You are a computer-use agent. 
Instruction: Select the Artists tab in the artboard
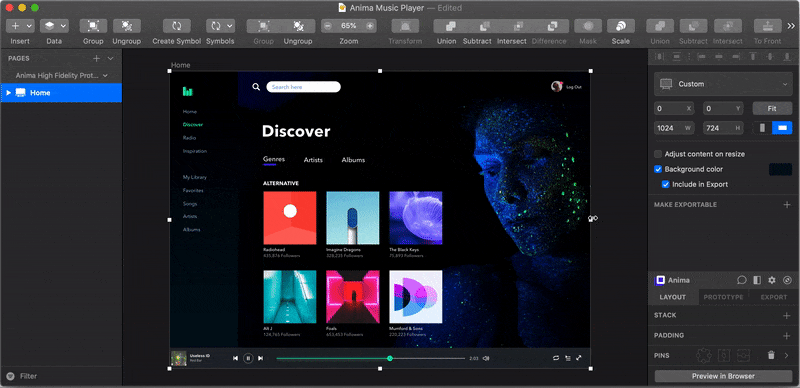tap(313, 160)
